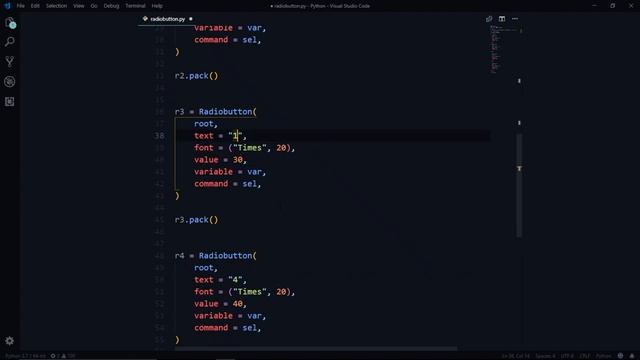640x360 pixels.
Task: Open the Debug view in activity bar
Action: pos(10,82)
